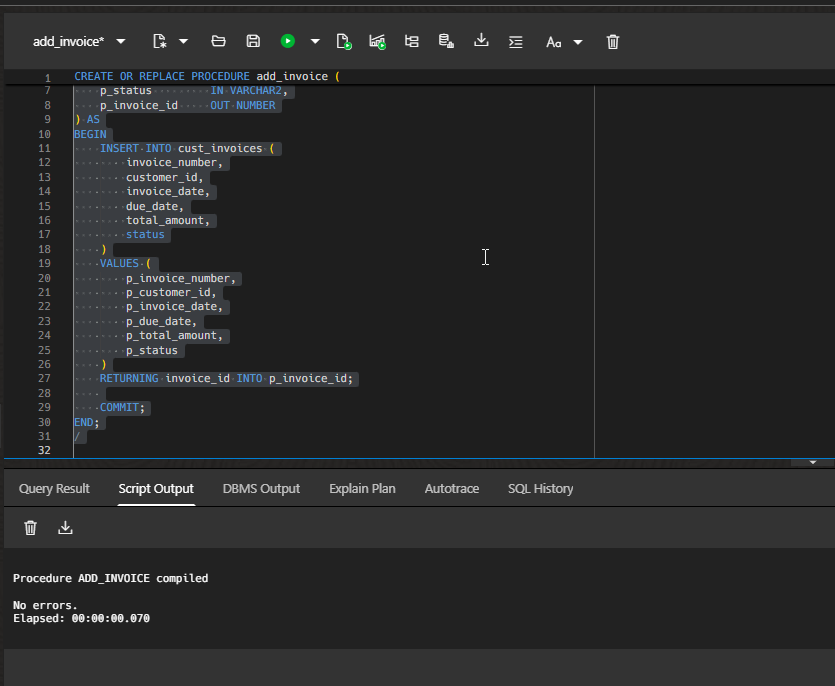The image size is (835, 686).
Task: Clear the worksheet with trash icon
Action: click(612, 41)
